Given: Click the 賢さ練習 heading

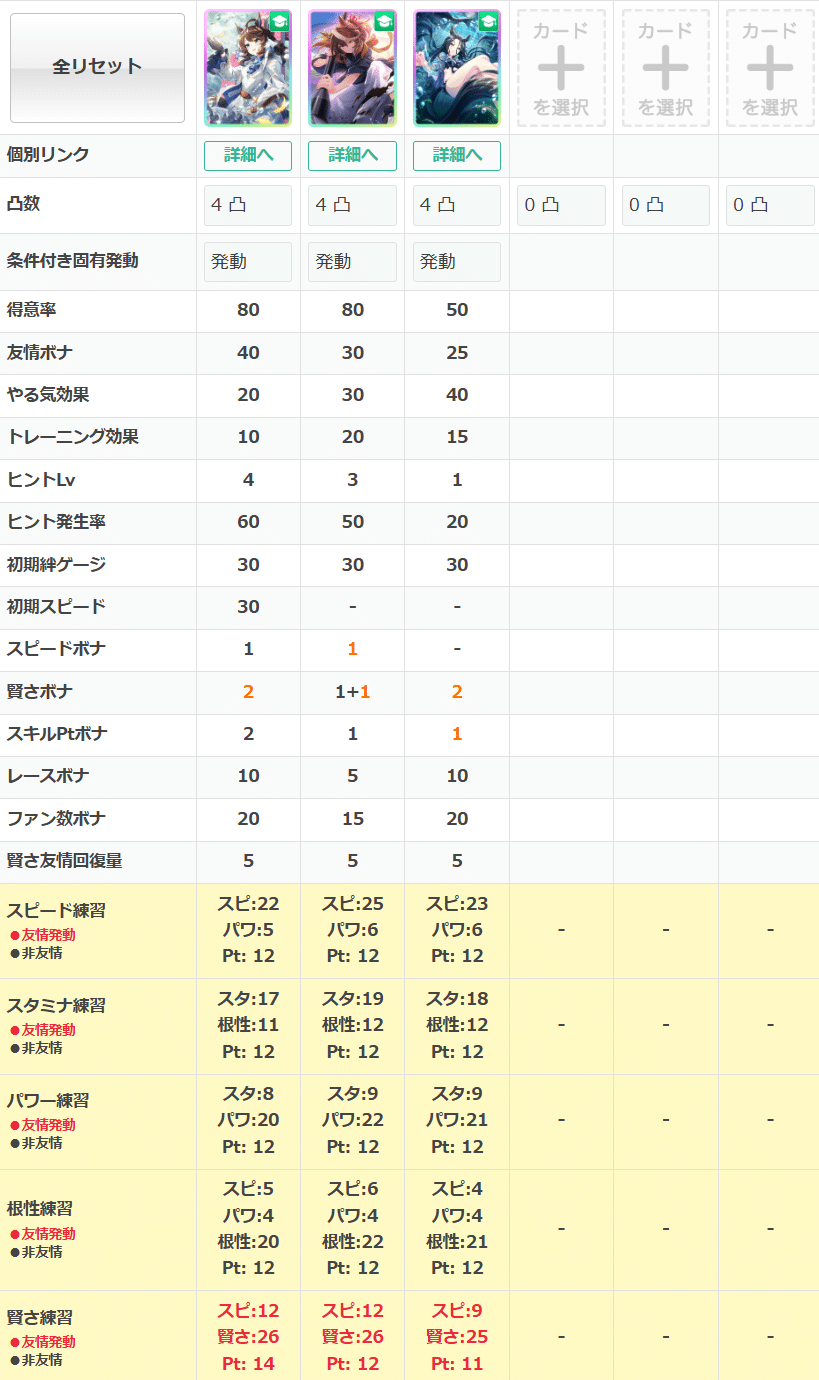Looking at the screenshot, I should 40,1318.
